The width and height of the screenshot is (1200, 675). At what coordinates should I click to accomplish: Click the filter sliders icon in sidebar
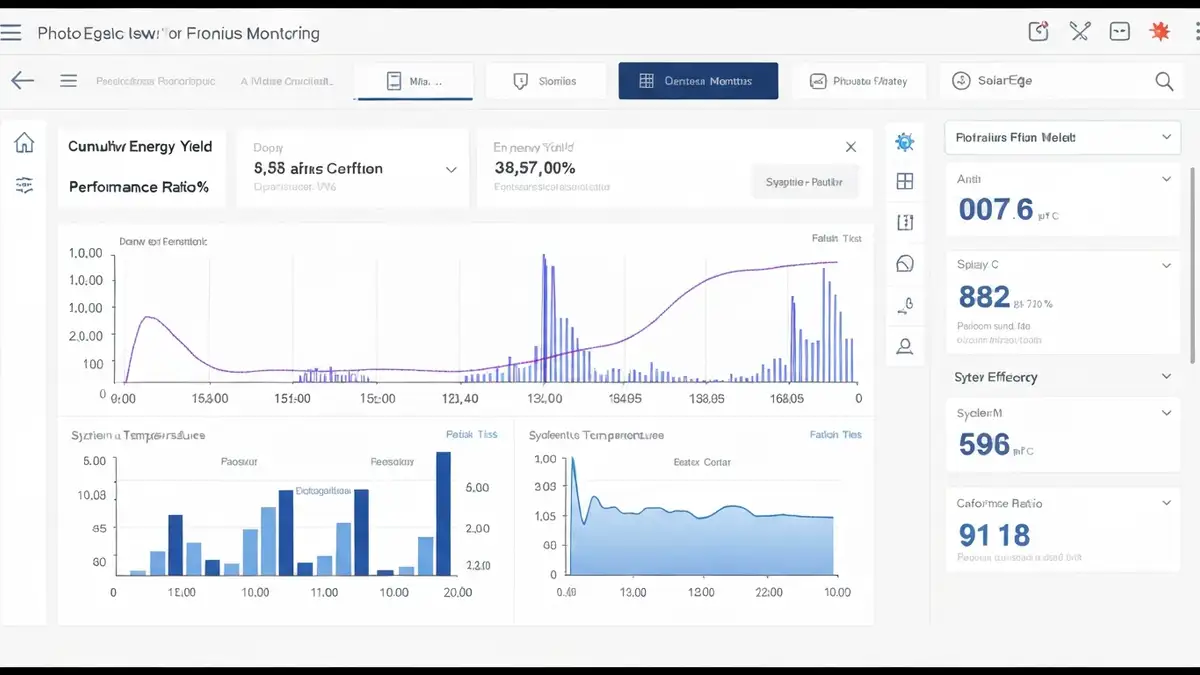click(x=24, y=185)
